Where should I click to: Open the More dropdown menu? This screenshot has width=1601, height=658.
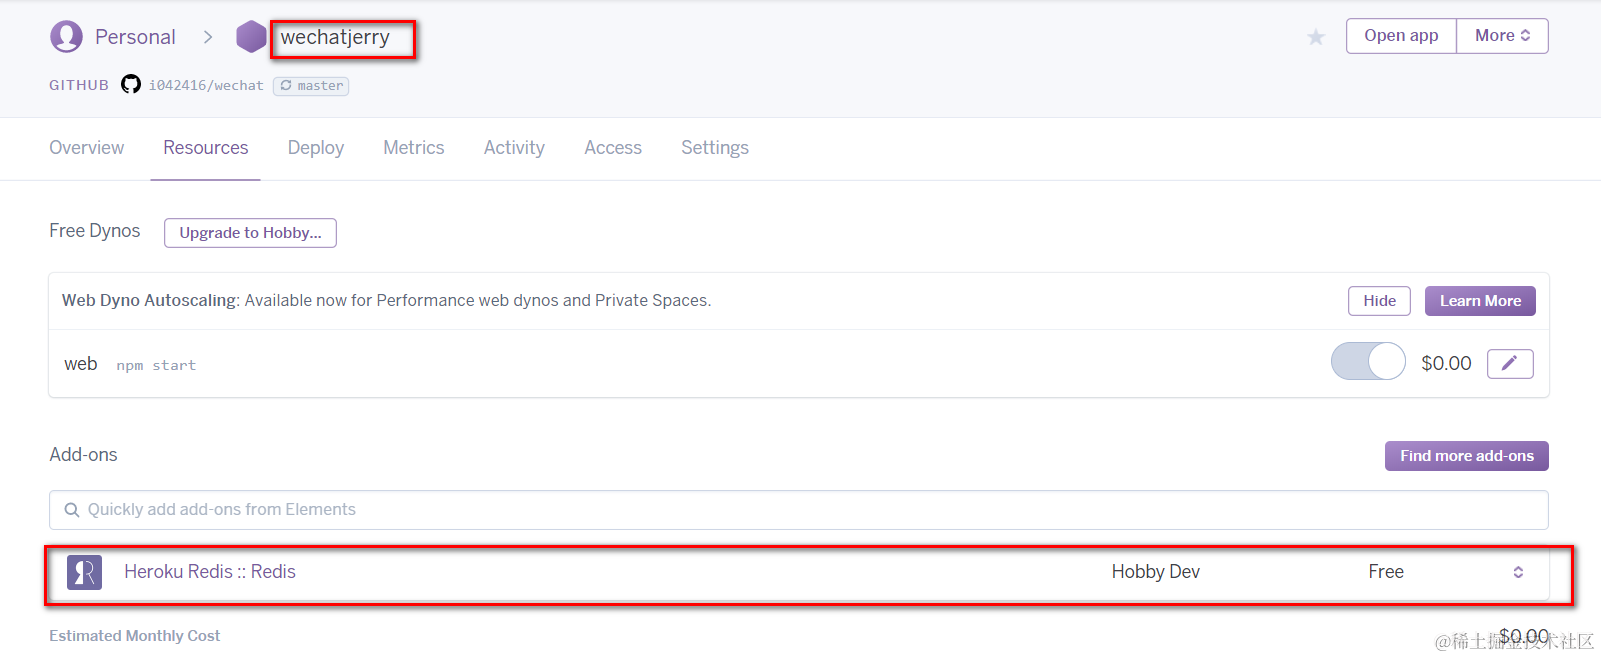[1502, 36]
